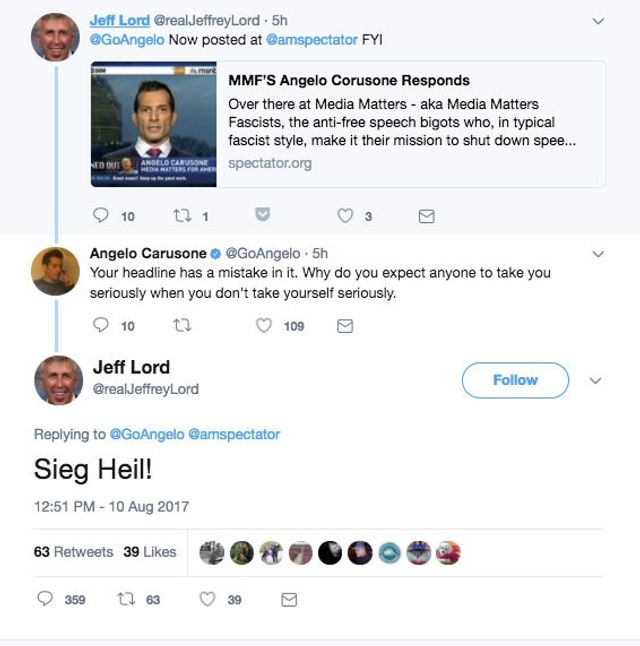This screenshot has height=646, width=640.
Task: Reply to the first Jeff Lord tweet
Action: point(100,216)
